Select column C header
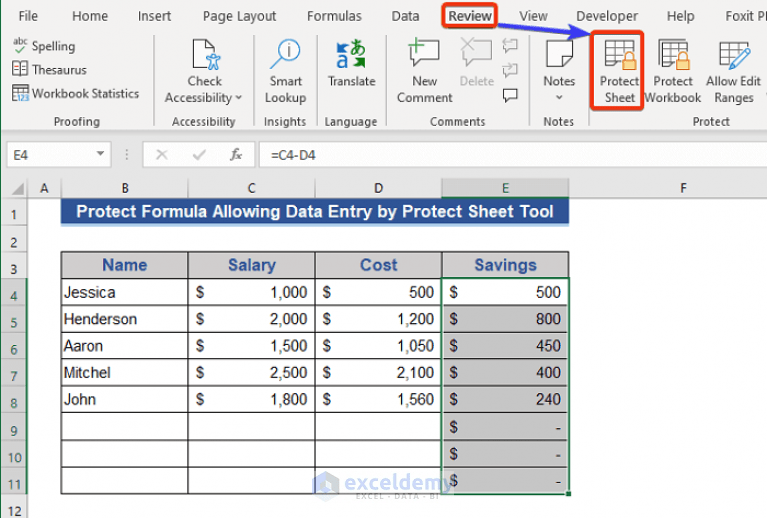 [251, 188]
